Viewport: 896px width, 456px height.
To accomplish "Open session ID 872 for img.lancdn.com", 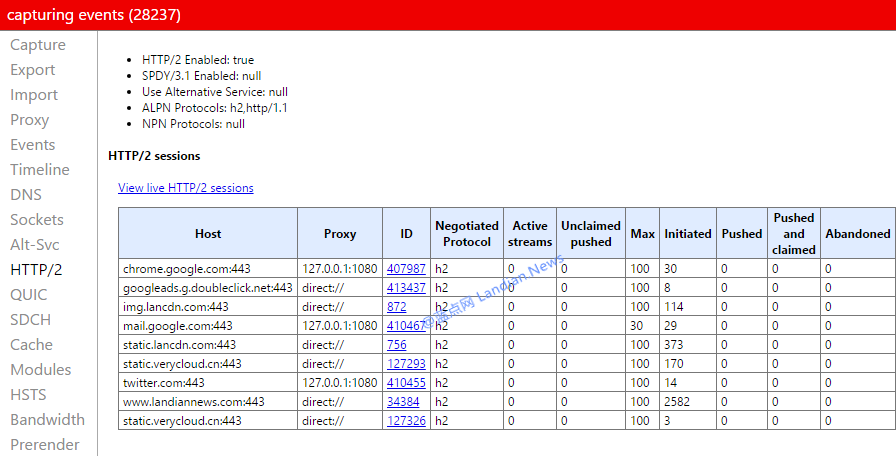I will point(397,307).
